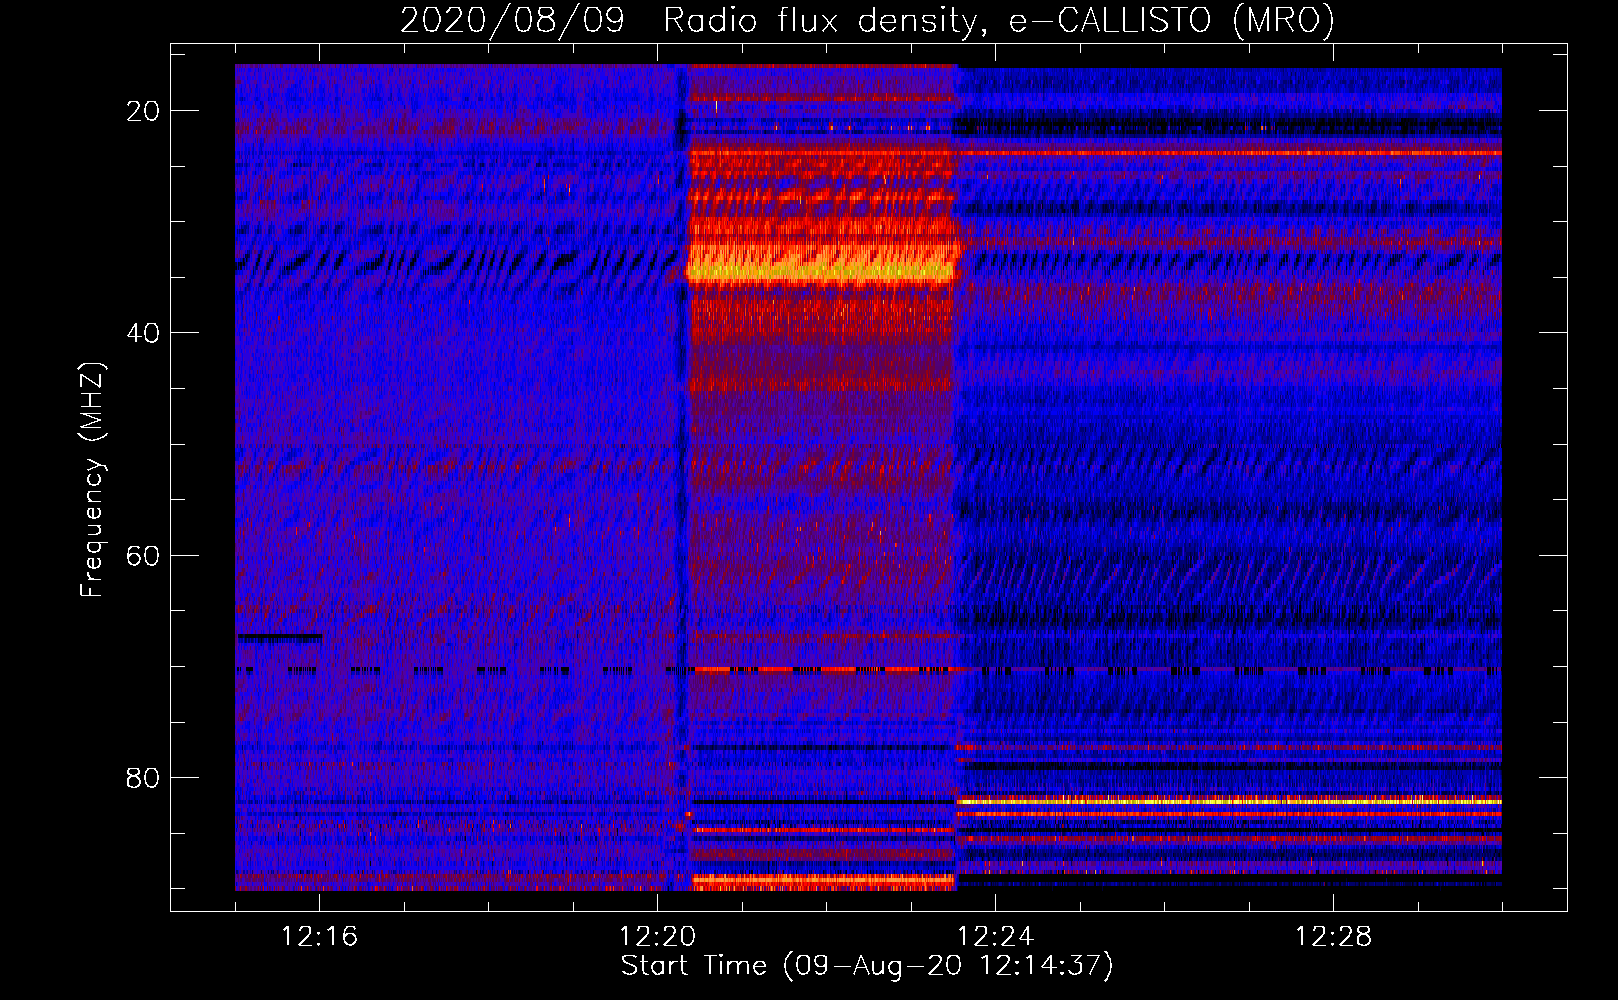Click the 20 MHz frequency tick label
This screenshot has height=1000, width=1618.
pos(143,111)
